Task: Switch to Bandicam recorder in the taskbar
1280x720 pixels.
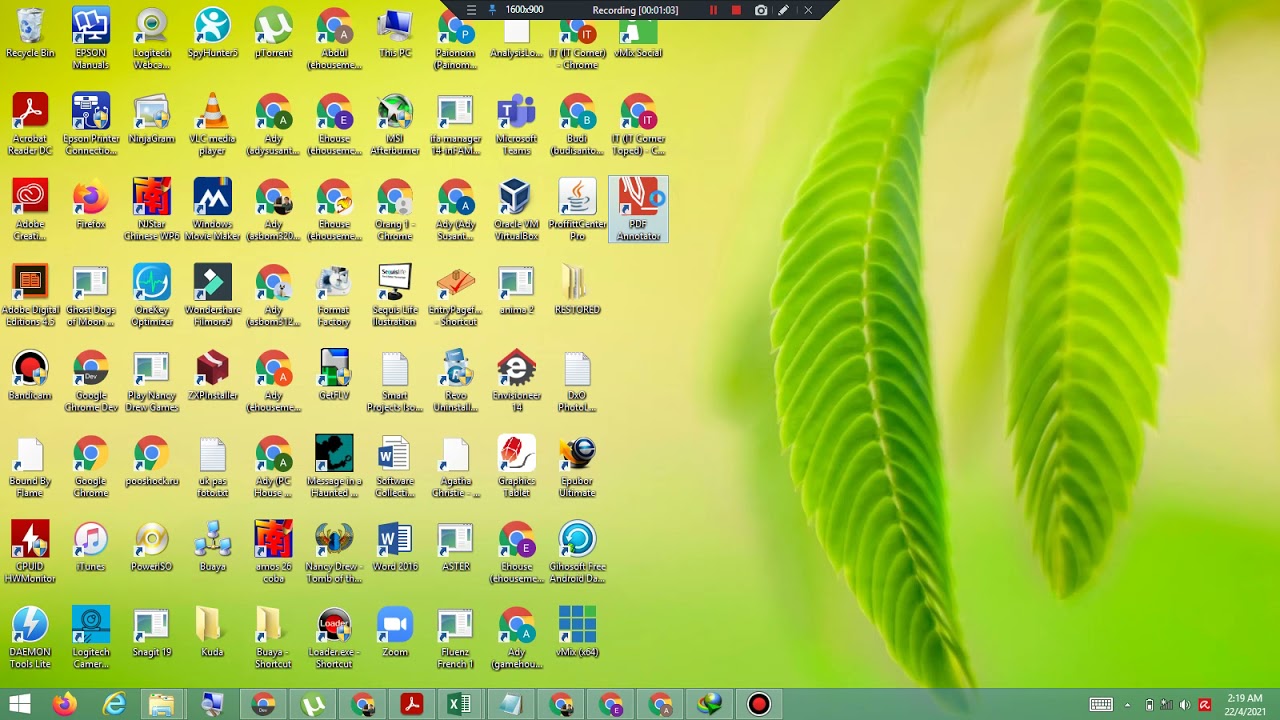Action: [759, 704]
